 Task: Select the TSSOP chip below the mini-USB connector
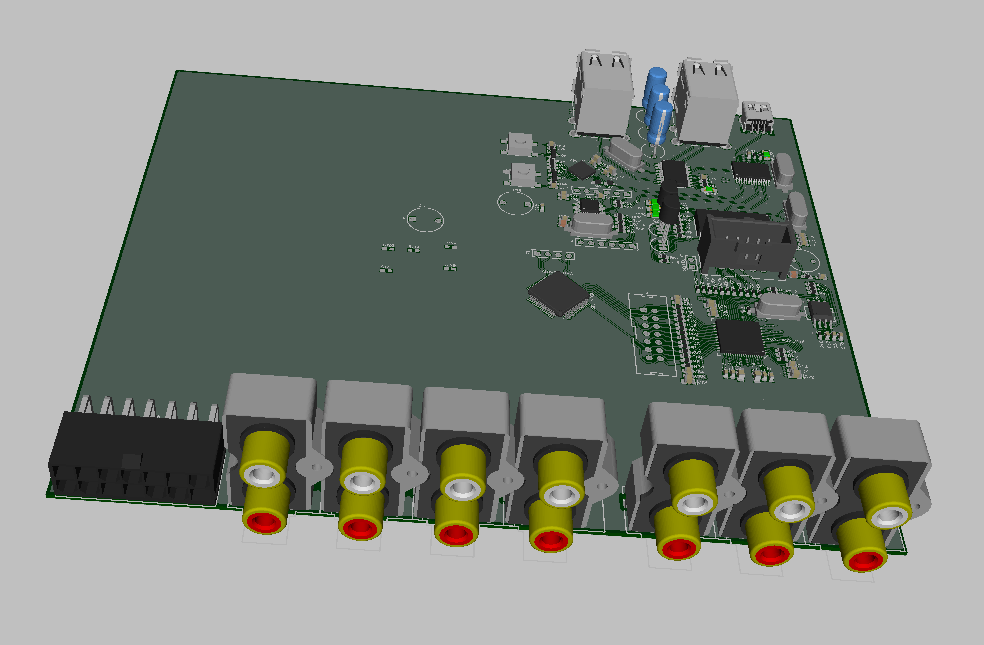751,171
